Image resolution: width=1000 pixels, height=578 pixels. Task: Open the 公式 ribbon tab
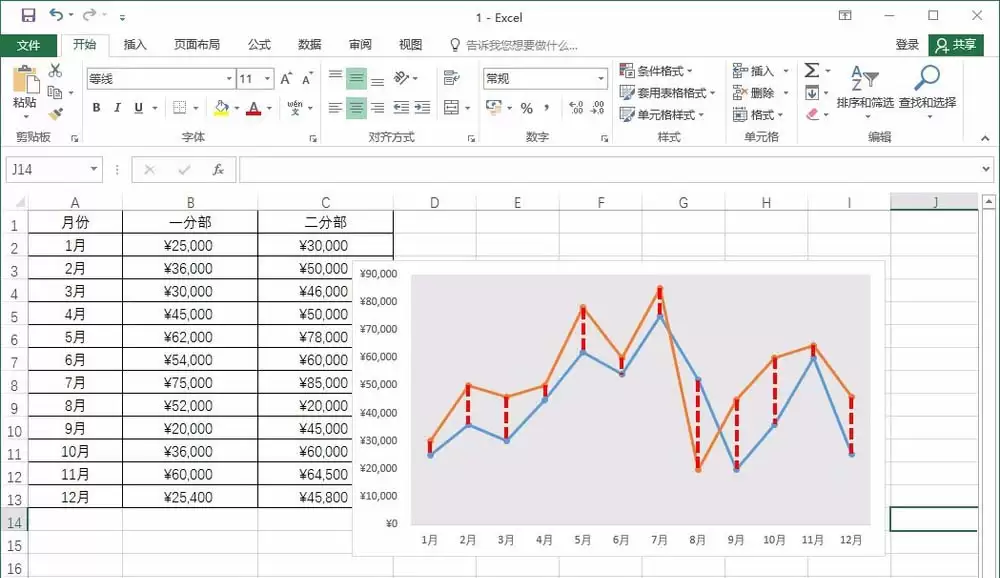[x=259, y=45]
